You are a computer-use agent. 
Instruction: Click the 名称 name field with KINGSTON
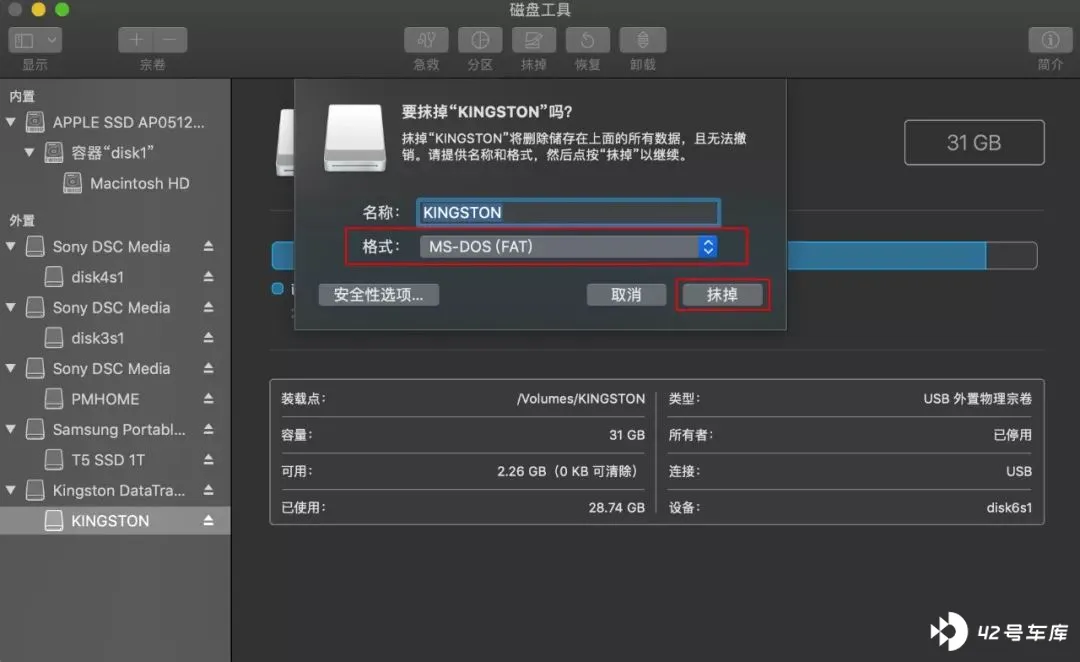pyautogui.click(x=568, y=212)
